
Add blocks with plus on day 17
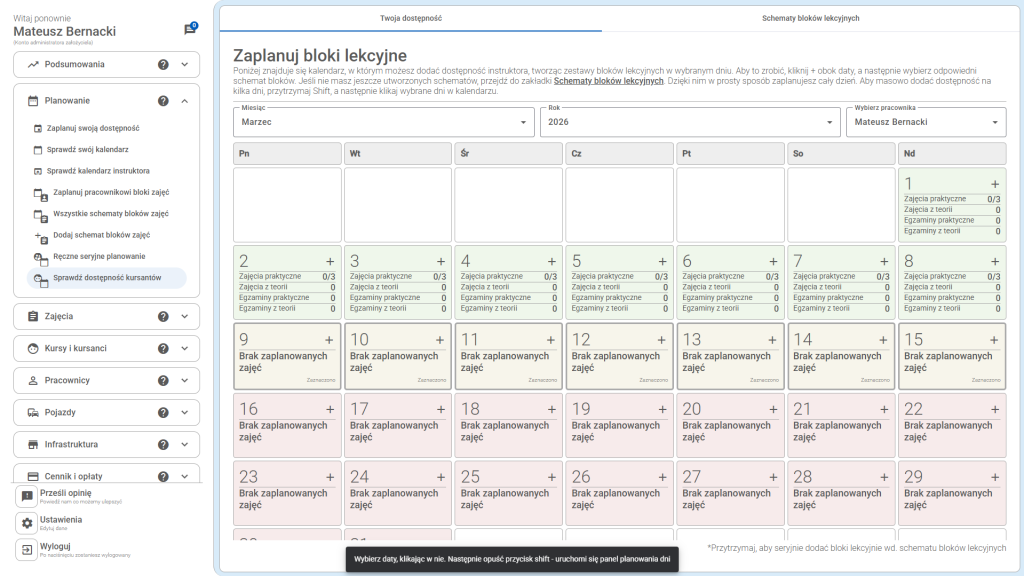(x=440, y=410)
